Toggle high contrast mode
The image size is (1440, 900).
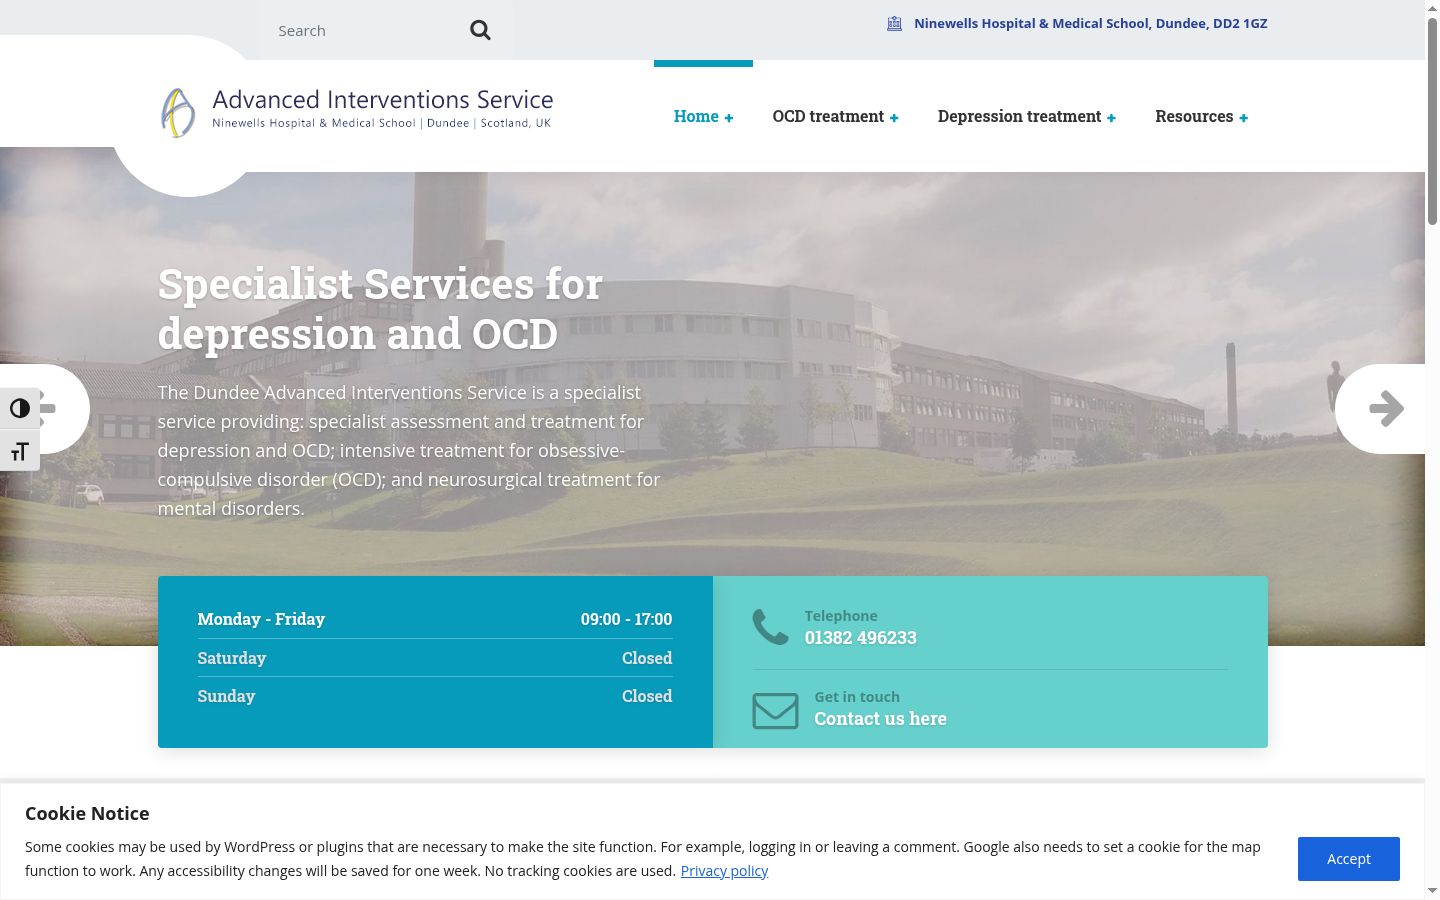coord(20,408)
